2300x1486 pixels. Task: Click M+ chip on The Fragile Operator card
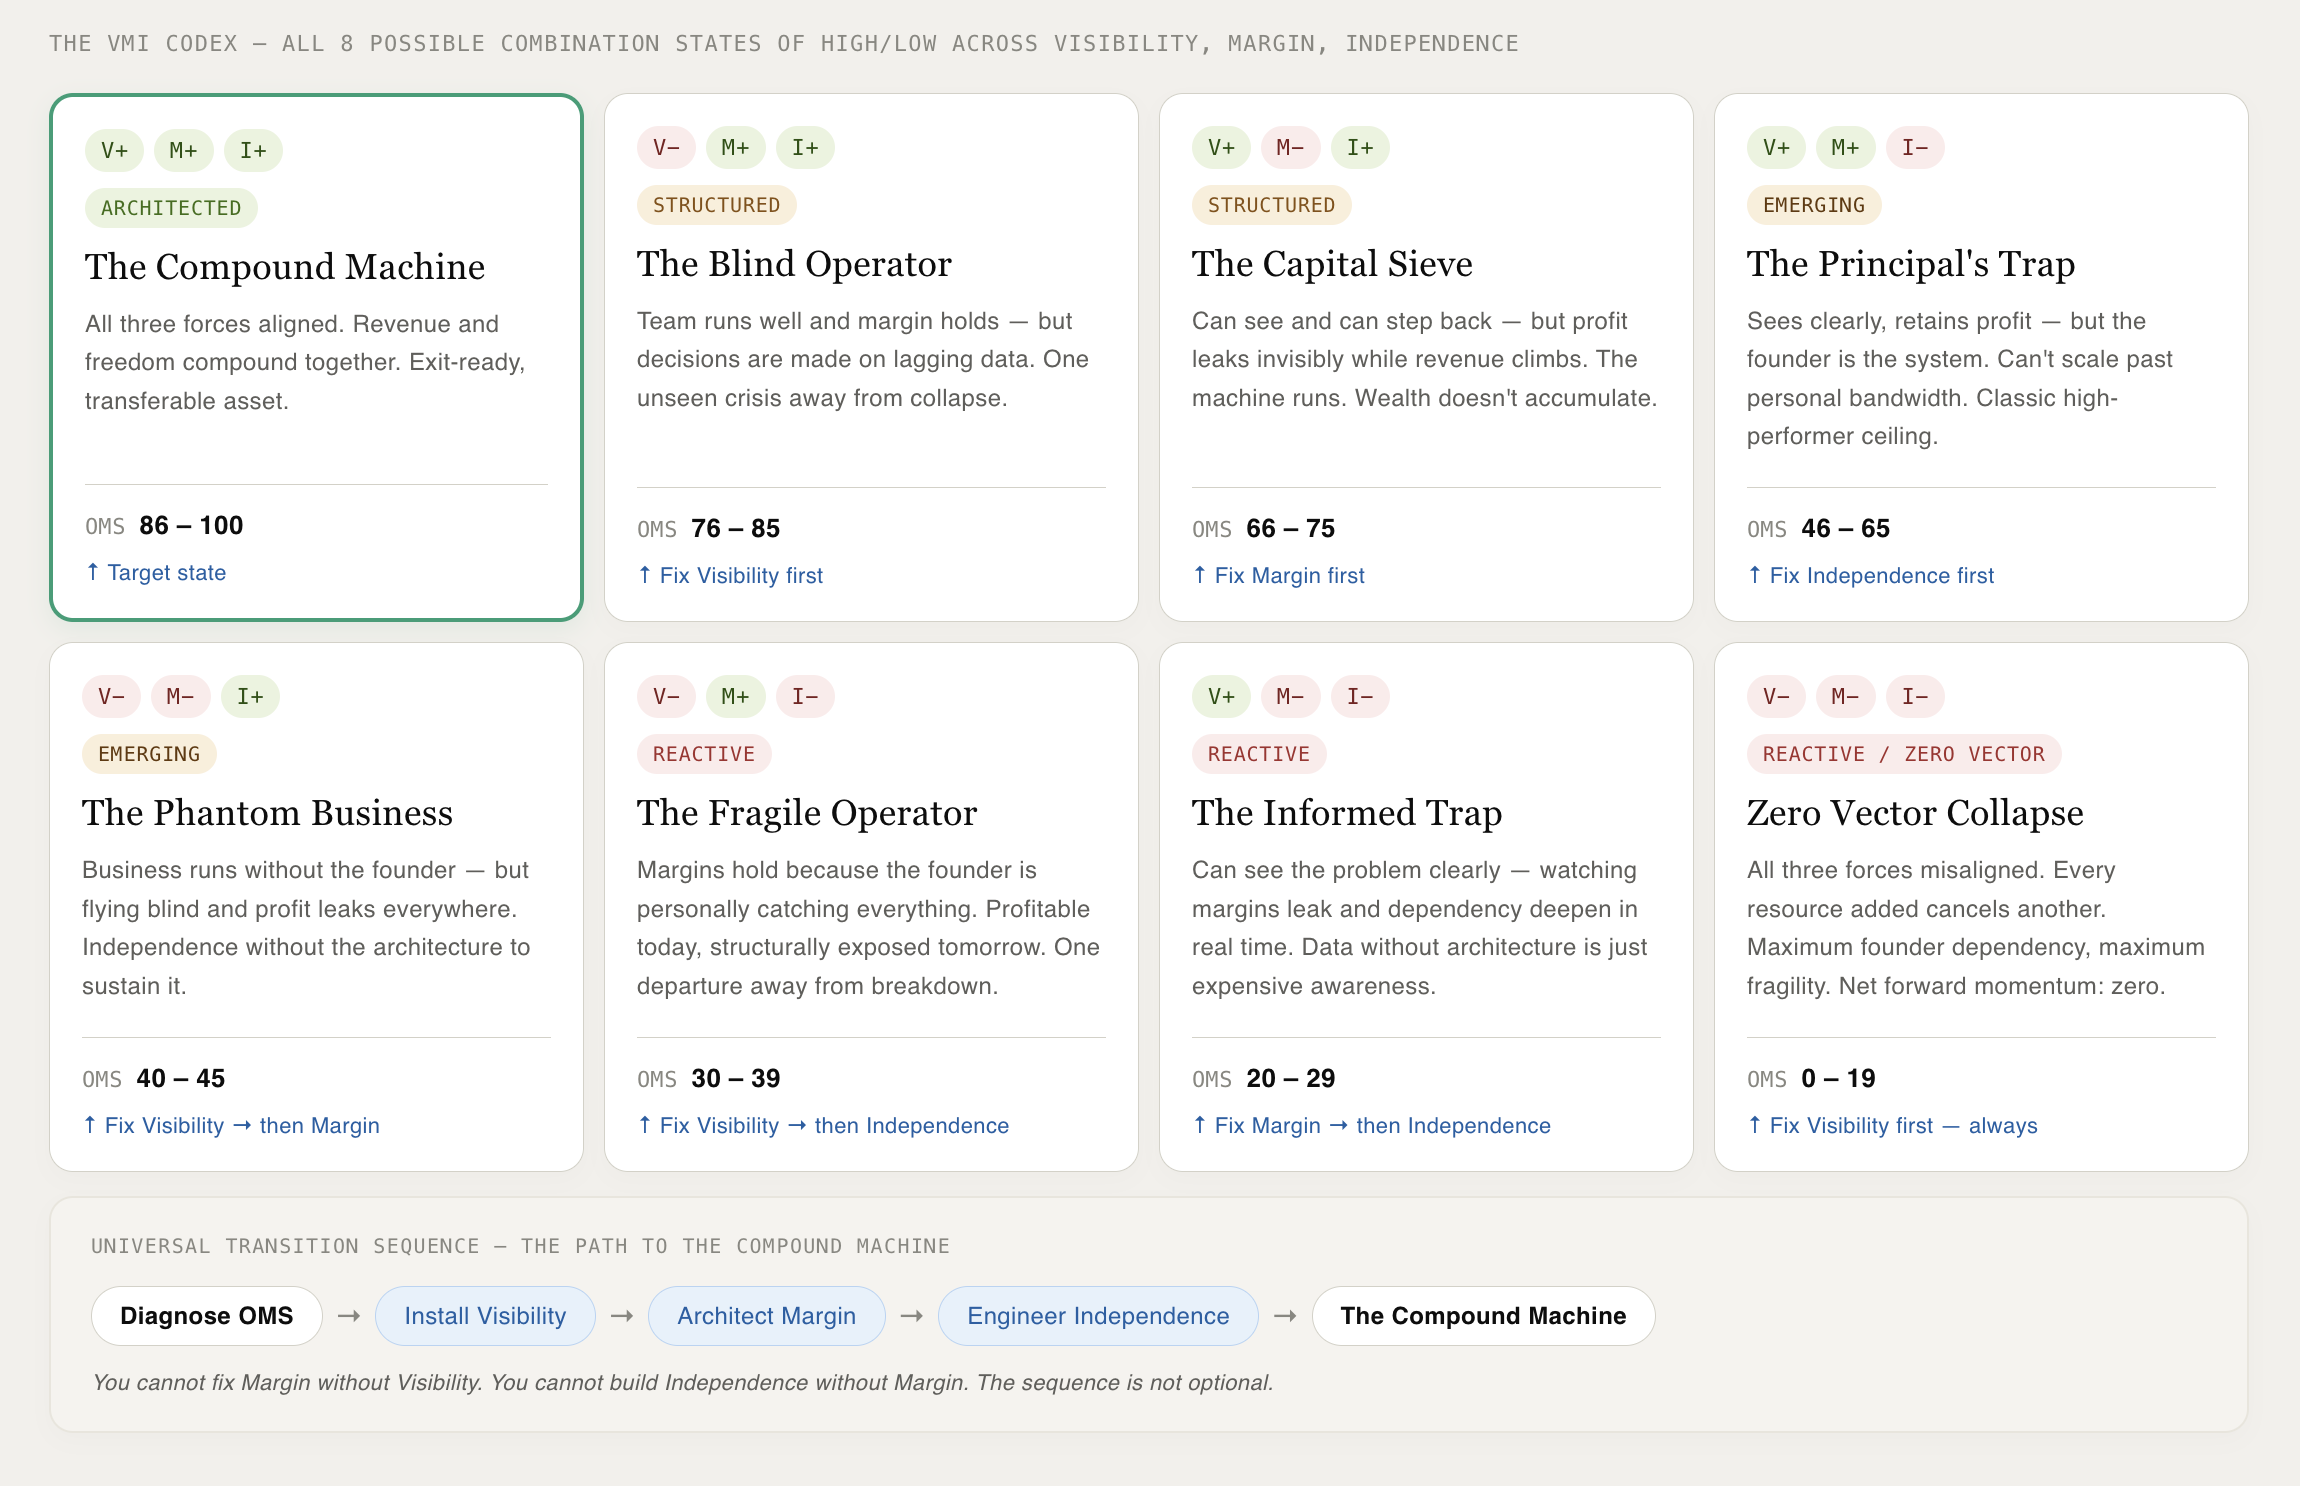click(x=735, y=697)
